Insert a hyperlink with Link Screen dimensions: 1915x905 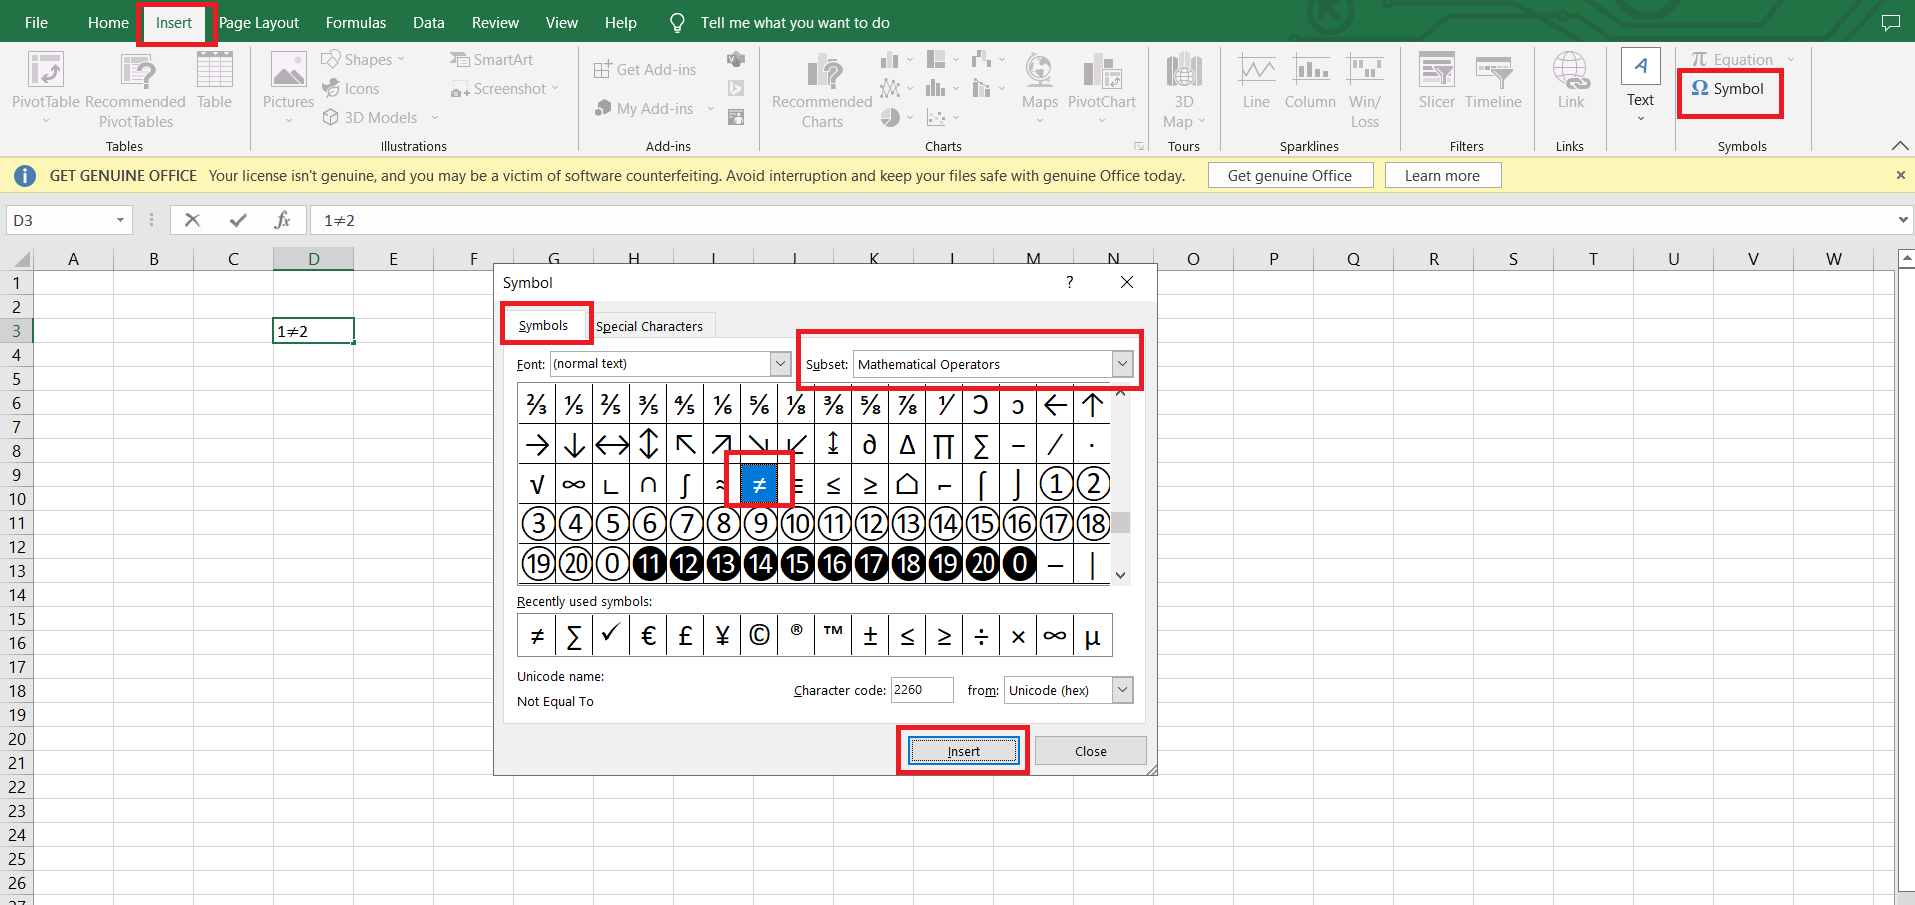1570,81
